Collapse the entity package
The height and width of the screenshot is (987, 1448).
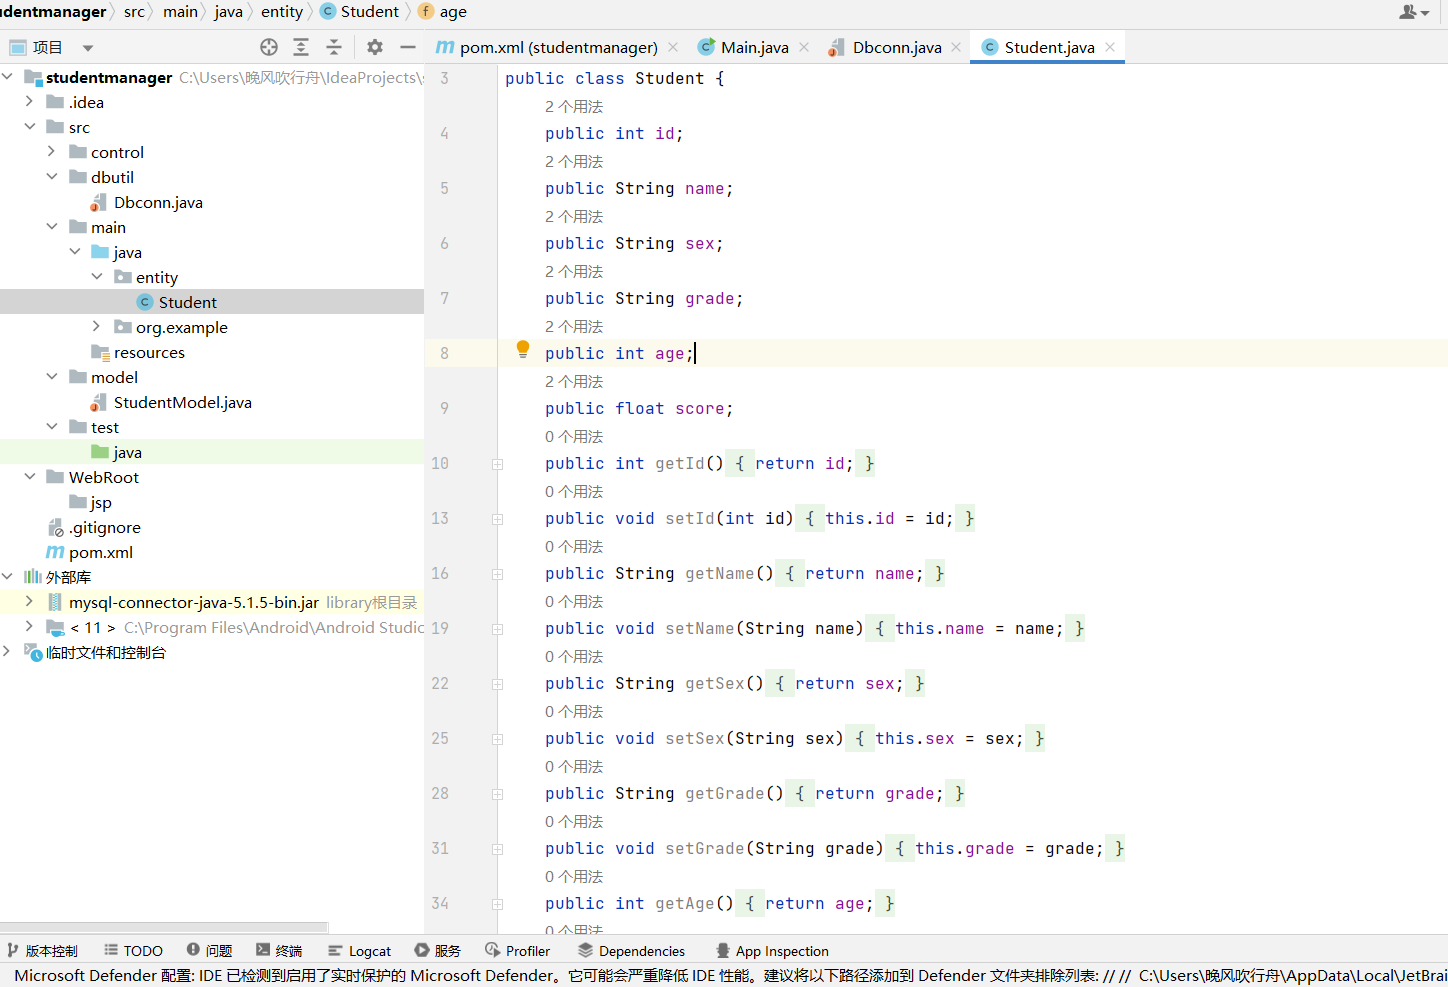97,276
